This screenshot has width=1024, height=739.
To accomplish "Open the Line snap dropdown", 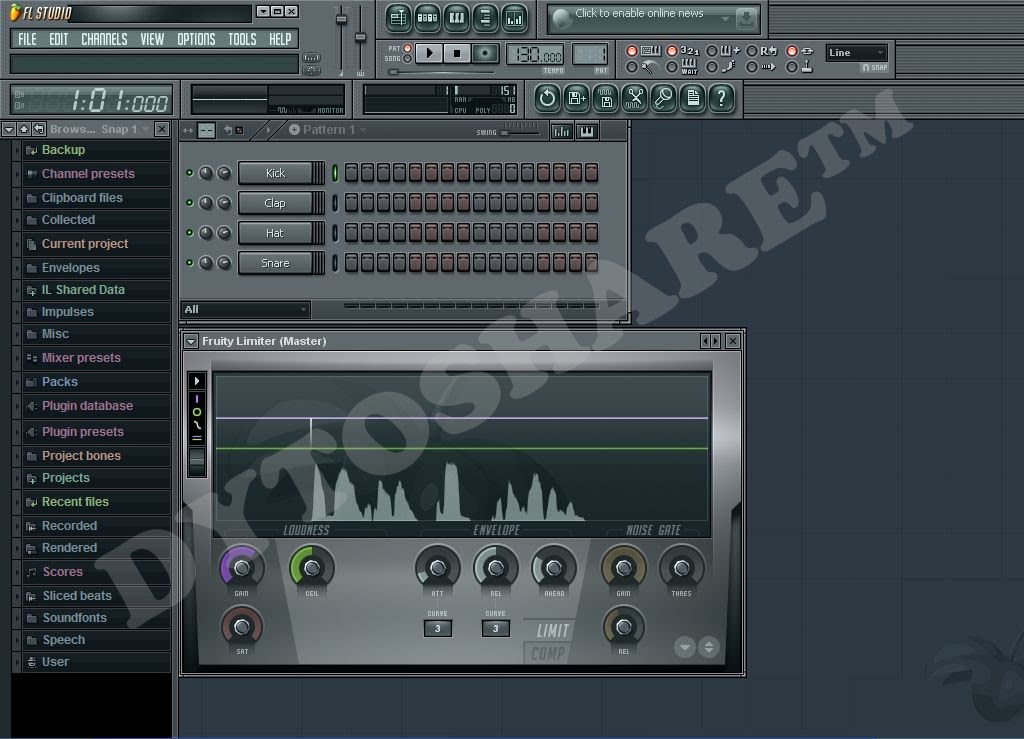I will click(x=856, y=53).
